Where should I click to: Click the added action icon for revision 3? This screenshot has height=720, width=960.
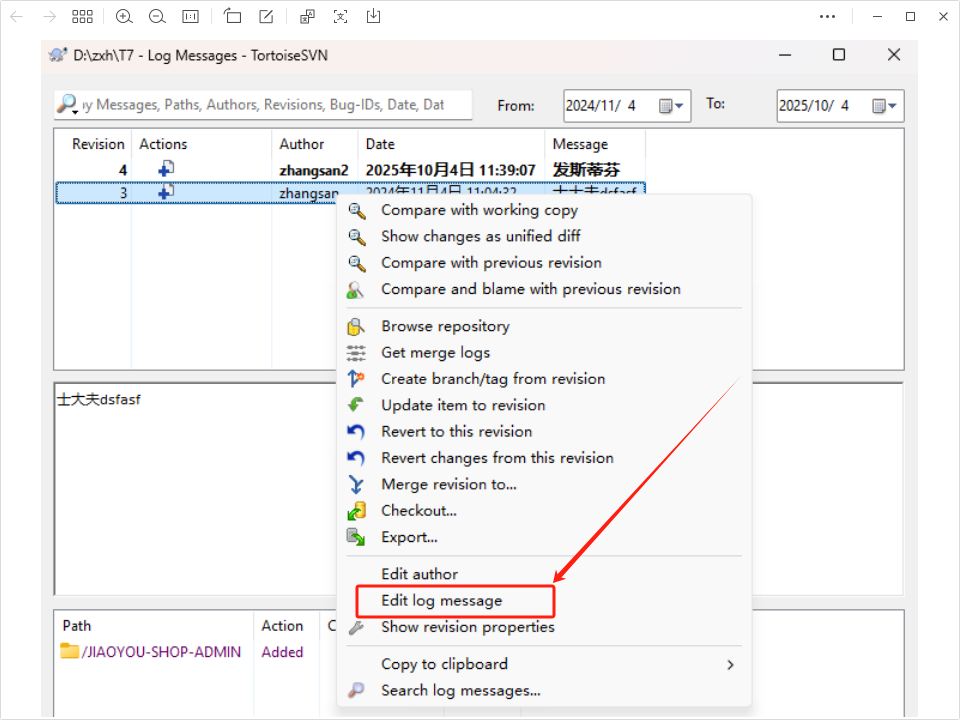tap(166, 192)
